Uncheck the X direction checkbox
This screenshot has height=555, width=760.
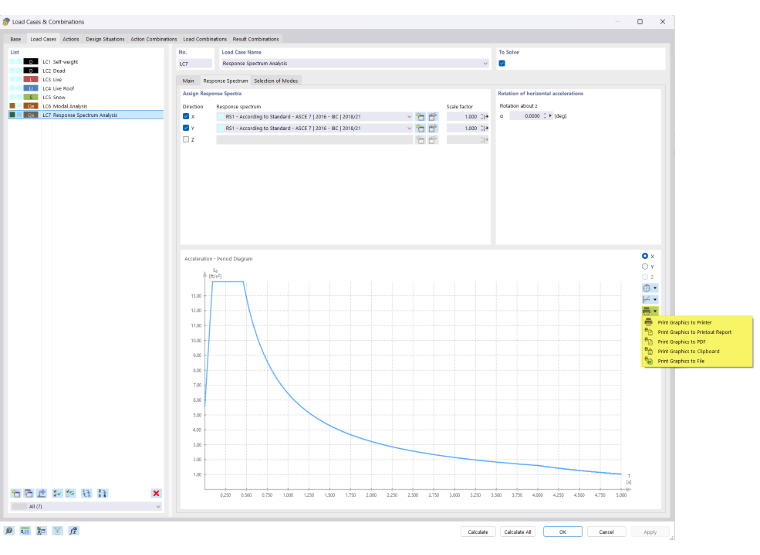pos(186,116)
